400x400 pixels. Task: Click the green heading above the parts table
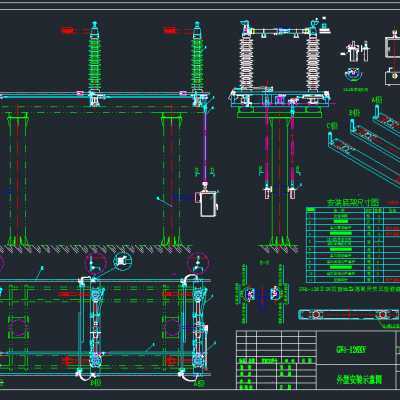[x=353, y=202]
